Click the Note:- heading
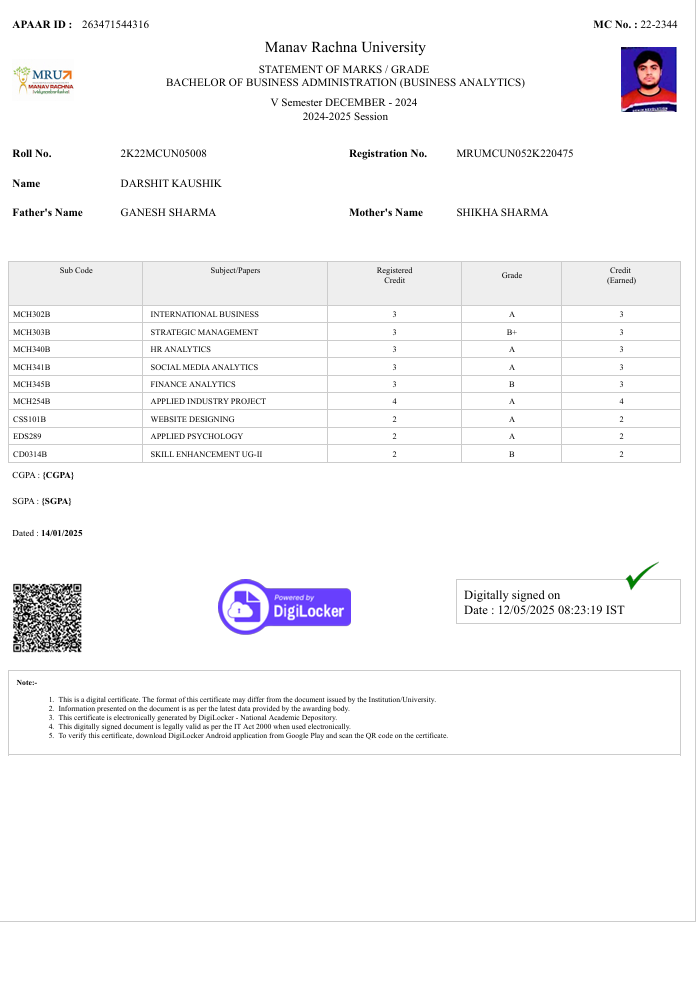This screenshot has height=998, width=699. pyautogui.click(x=27, y=682)
